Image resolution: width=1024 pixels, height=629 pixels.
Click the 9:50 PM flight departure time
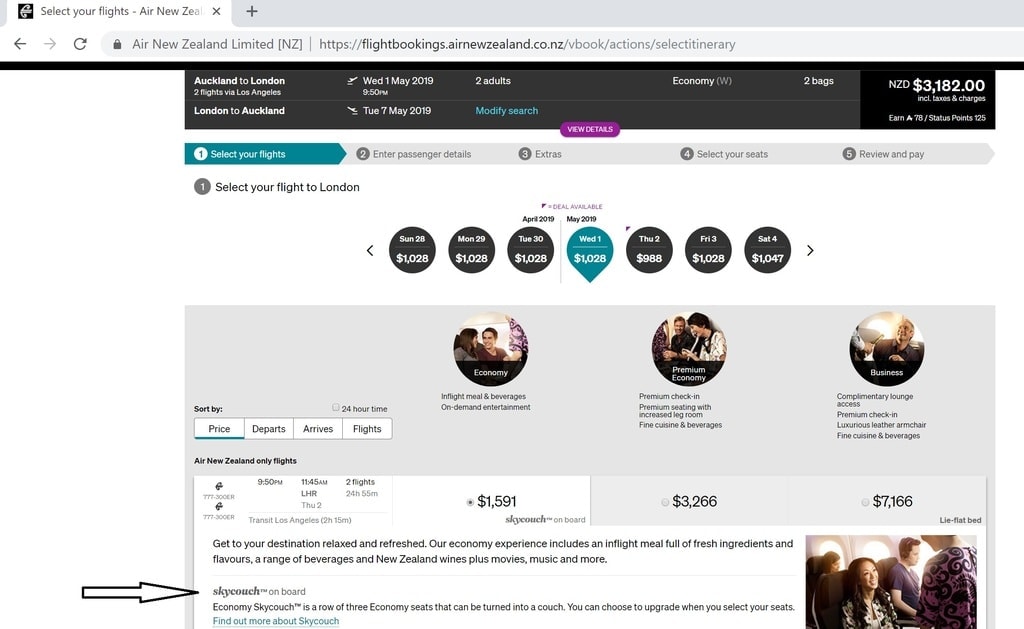(270, 482)
